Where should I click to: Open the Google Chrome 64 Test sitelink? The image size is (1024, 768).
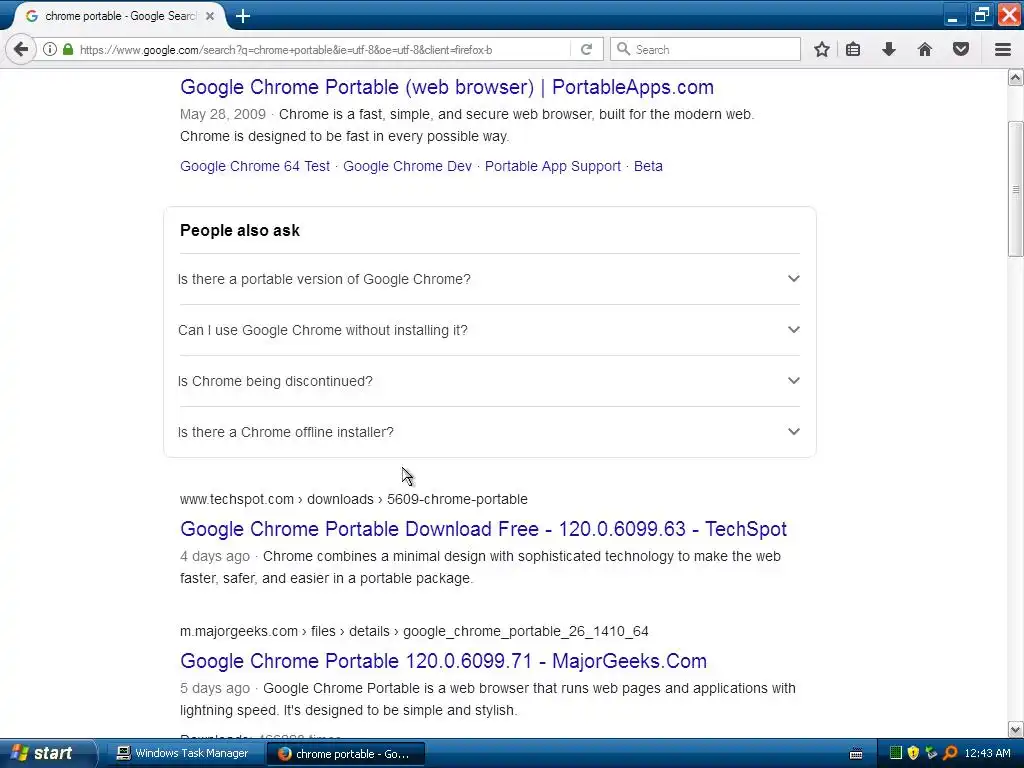coord(255,166)
